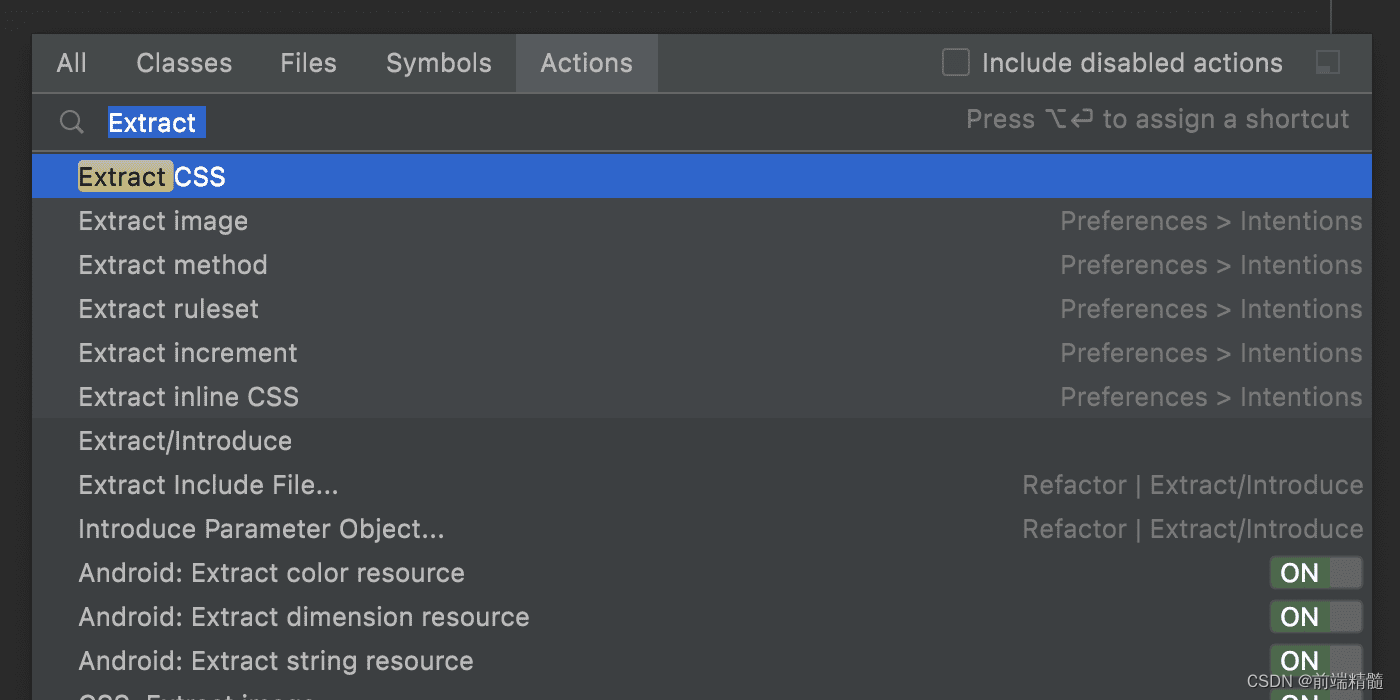Switch to the Classes tab
Image resolution: width=1400 pixels, height=700 pixels.
pyautogui.click(x=183, y=62)
